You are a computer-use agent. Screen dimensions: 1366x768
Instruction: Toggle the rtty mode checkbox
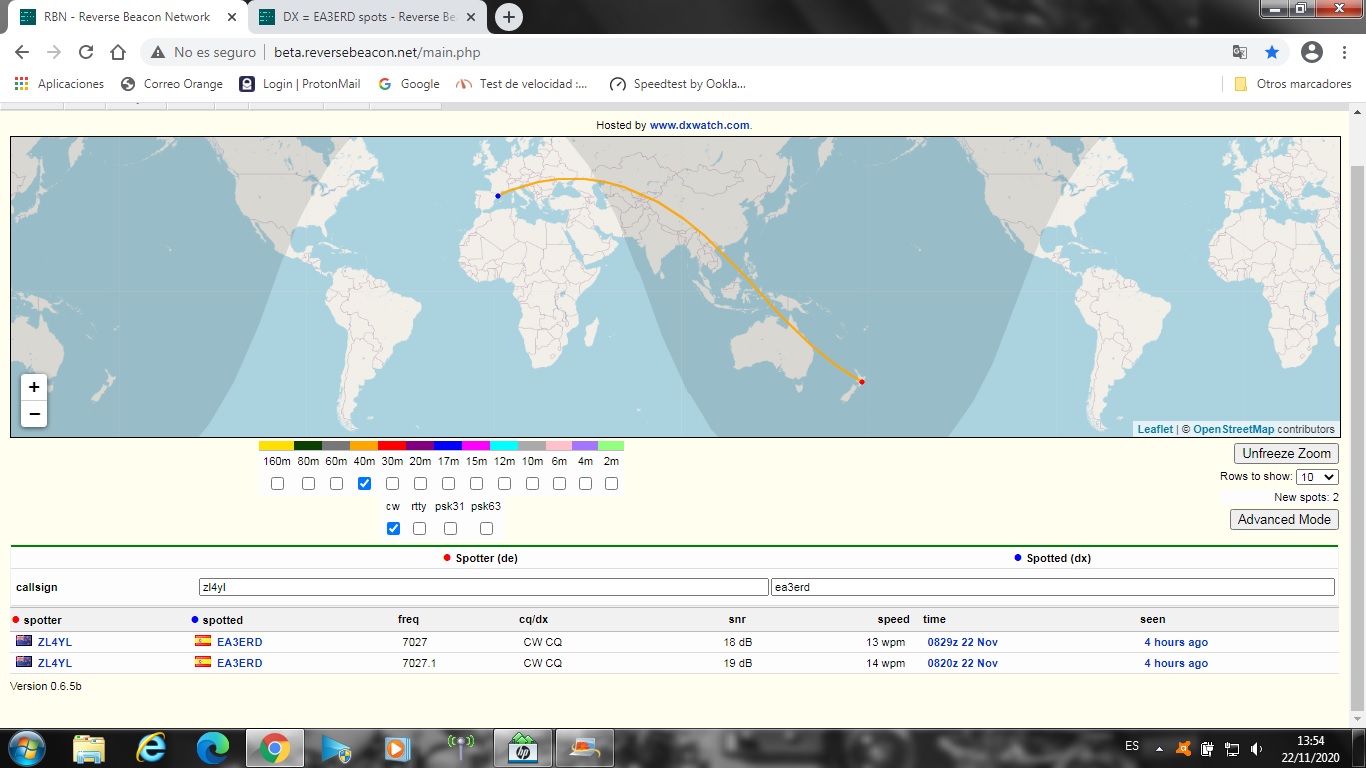[x=419, y=528]
